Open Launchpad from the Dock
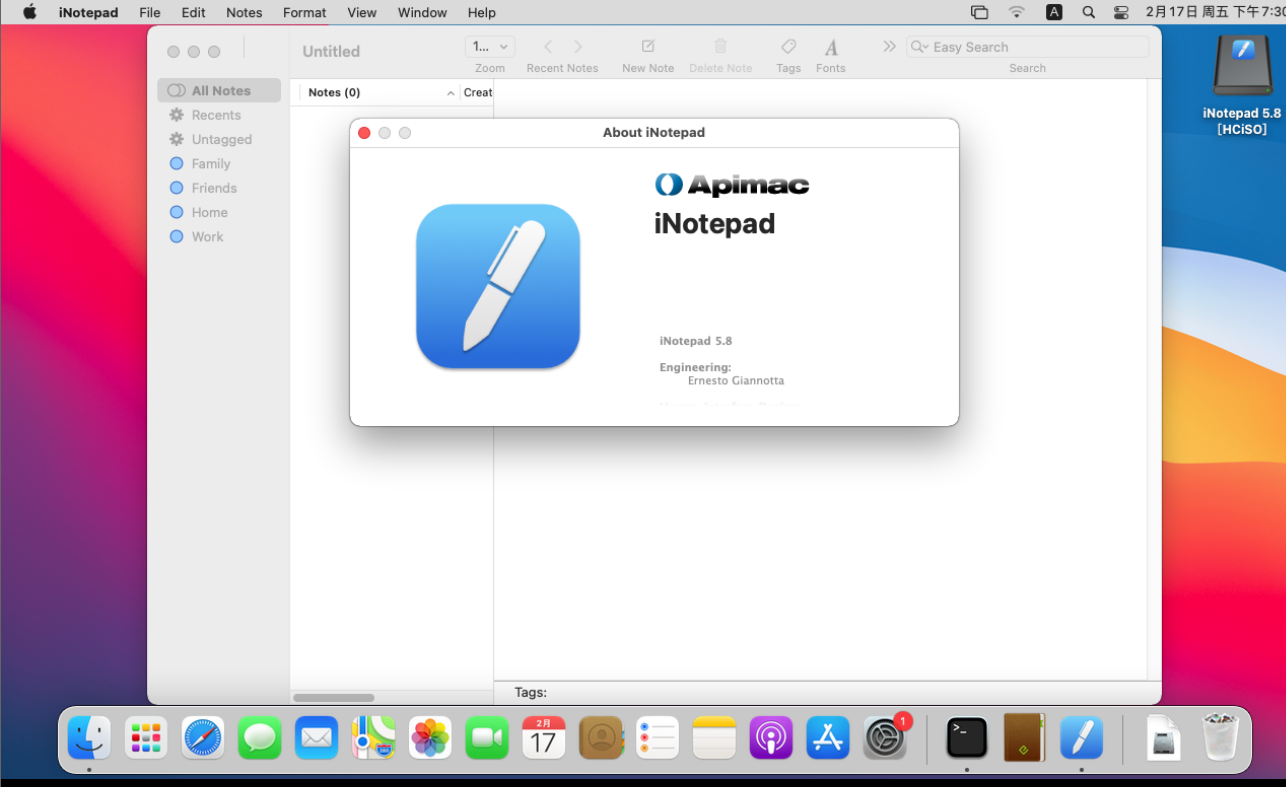Screen dimensions: 1286x787 click(146, 739)
